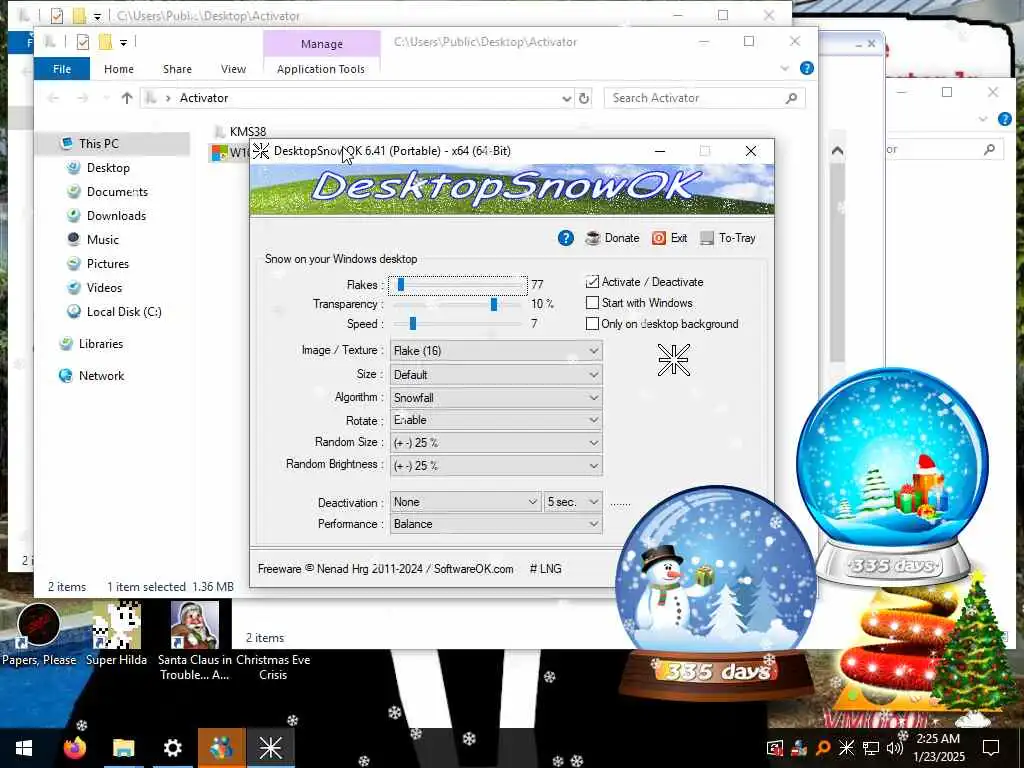Image resolution: width=1024 pixels, height=768 pixels.
Task: Open Windows Start menu
Action: coord(24,748)
